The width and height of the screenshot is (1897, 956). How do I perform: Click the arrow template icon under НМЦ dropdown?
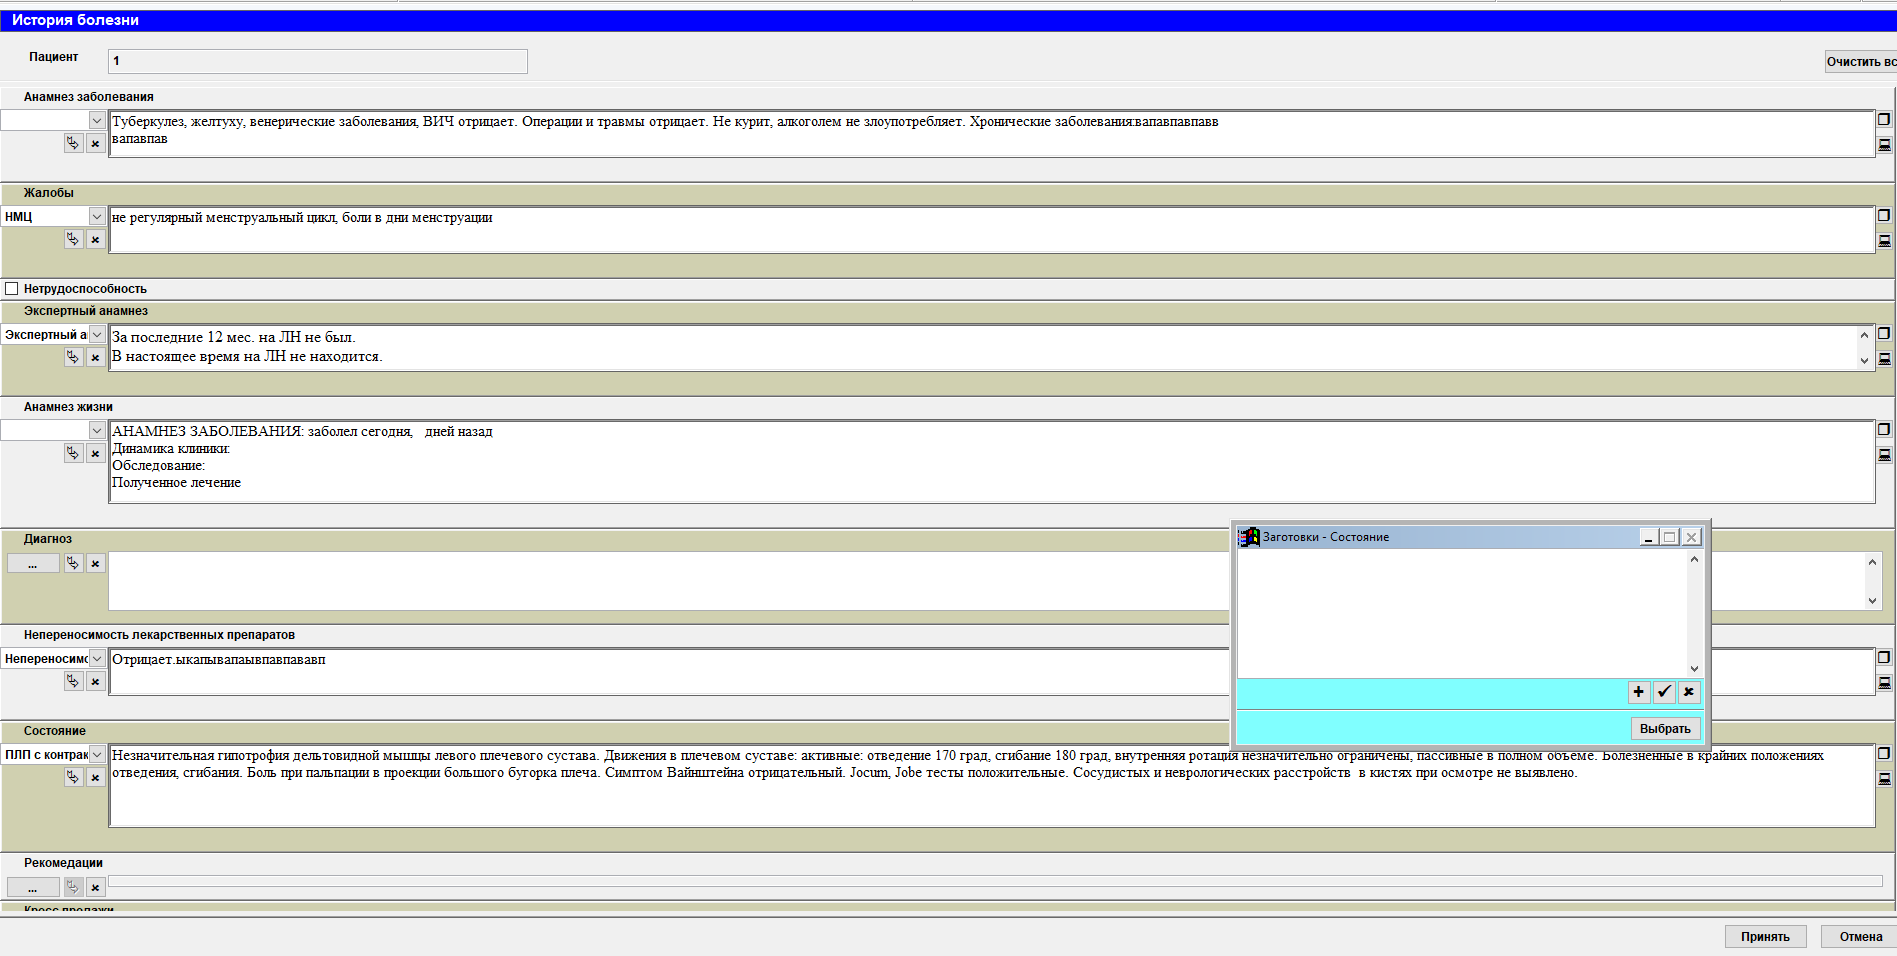73,240
